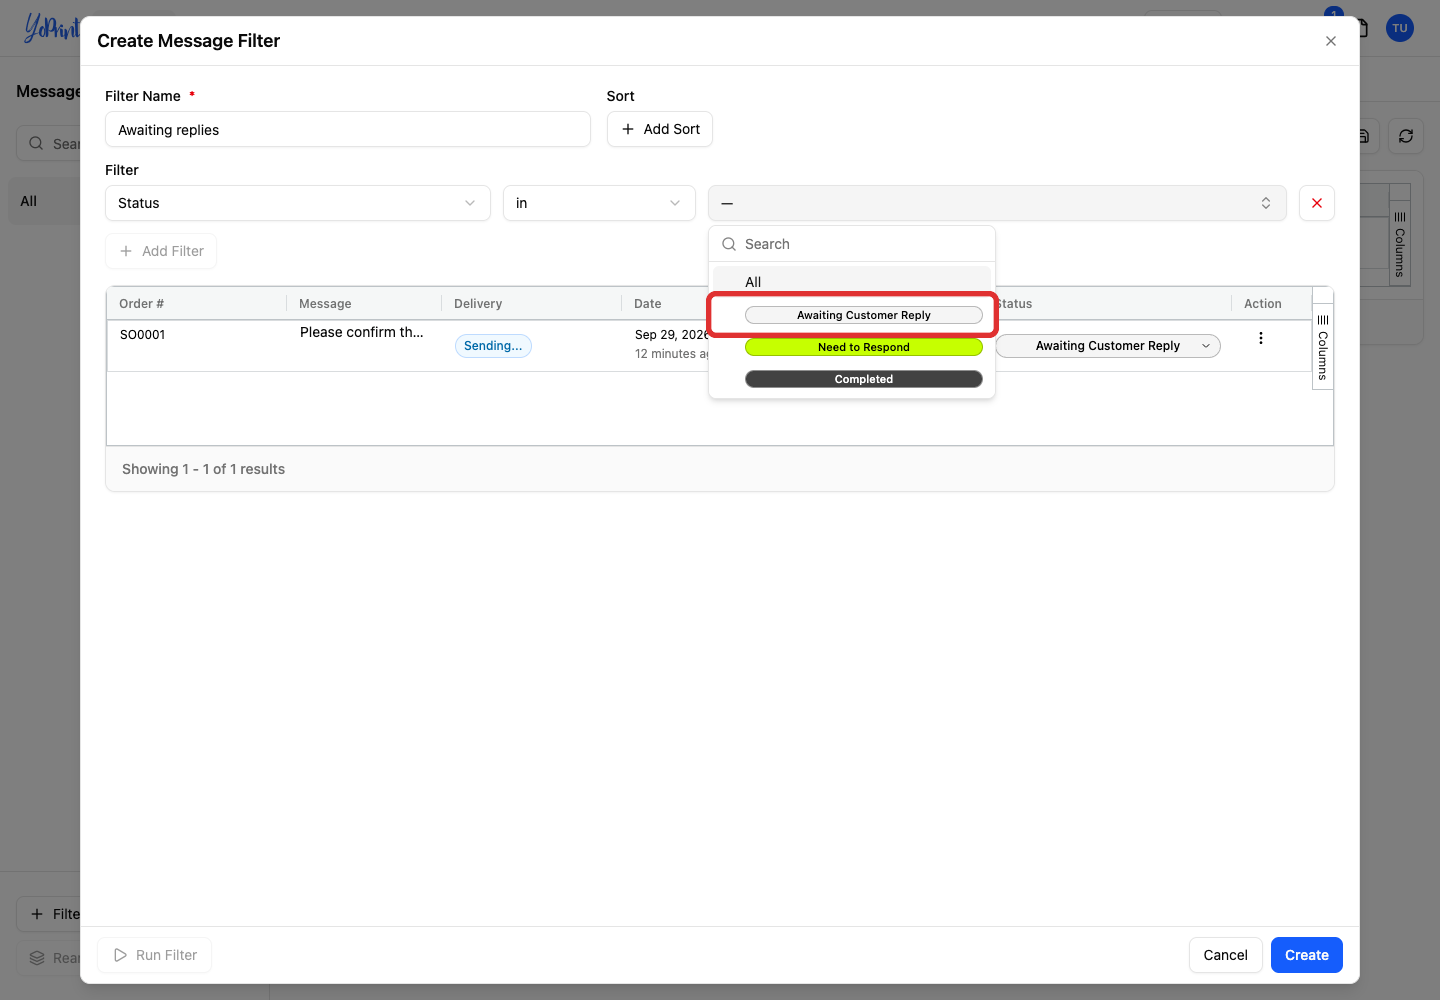The image size is (1440, 1000).
Task: Toggle the filter value selector dropdown
Action: (x=997, y=203)
